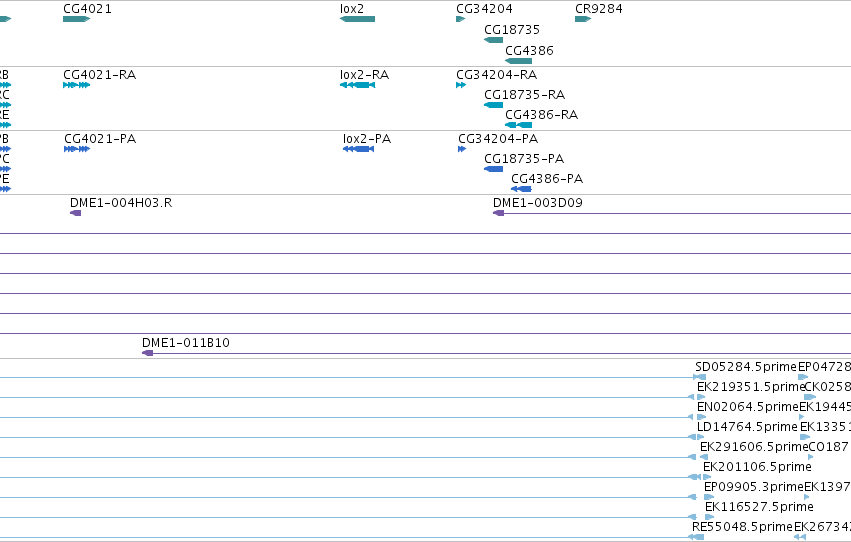Click the DME1-004H03.R label text
Image resolution: width=851 pixels, height=542 pixels.
click(121, 202)
